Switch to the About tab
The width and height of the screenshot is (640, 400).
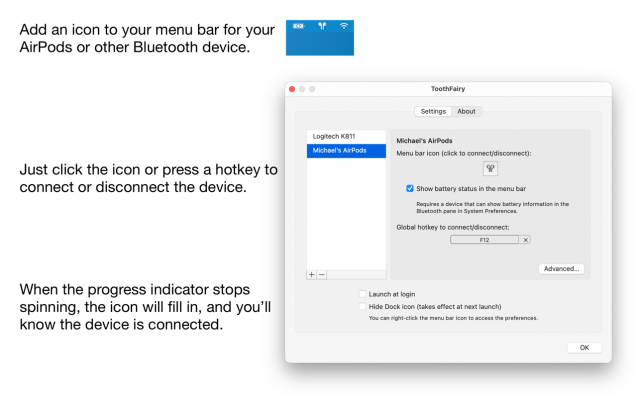tap(466, 111)
